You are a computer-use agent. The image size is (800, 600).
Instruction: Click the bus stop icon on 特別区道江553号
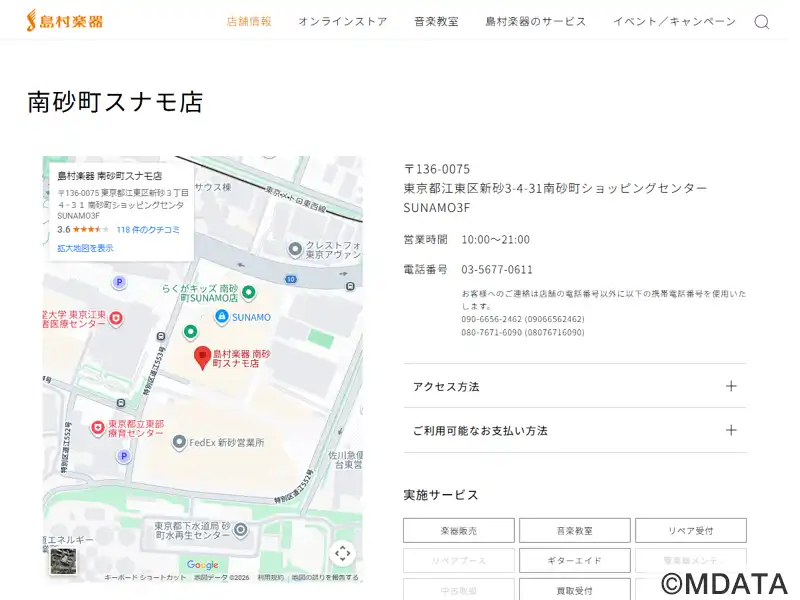tap(161, 336)
